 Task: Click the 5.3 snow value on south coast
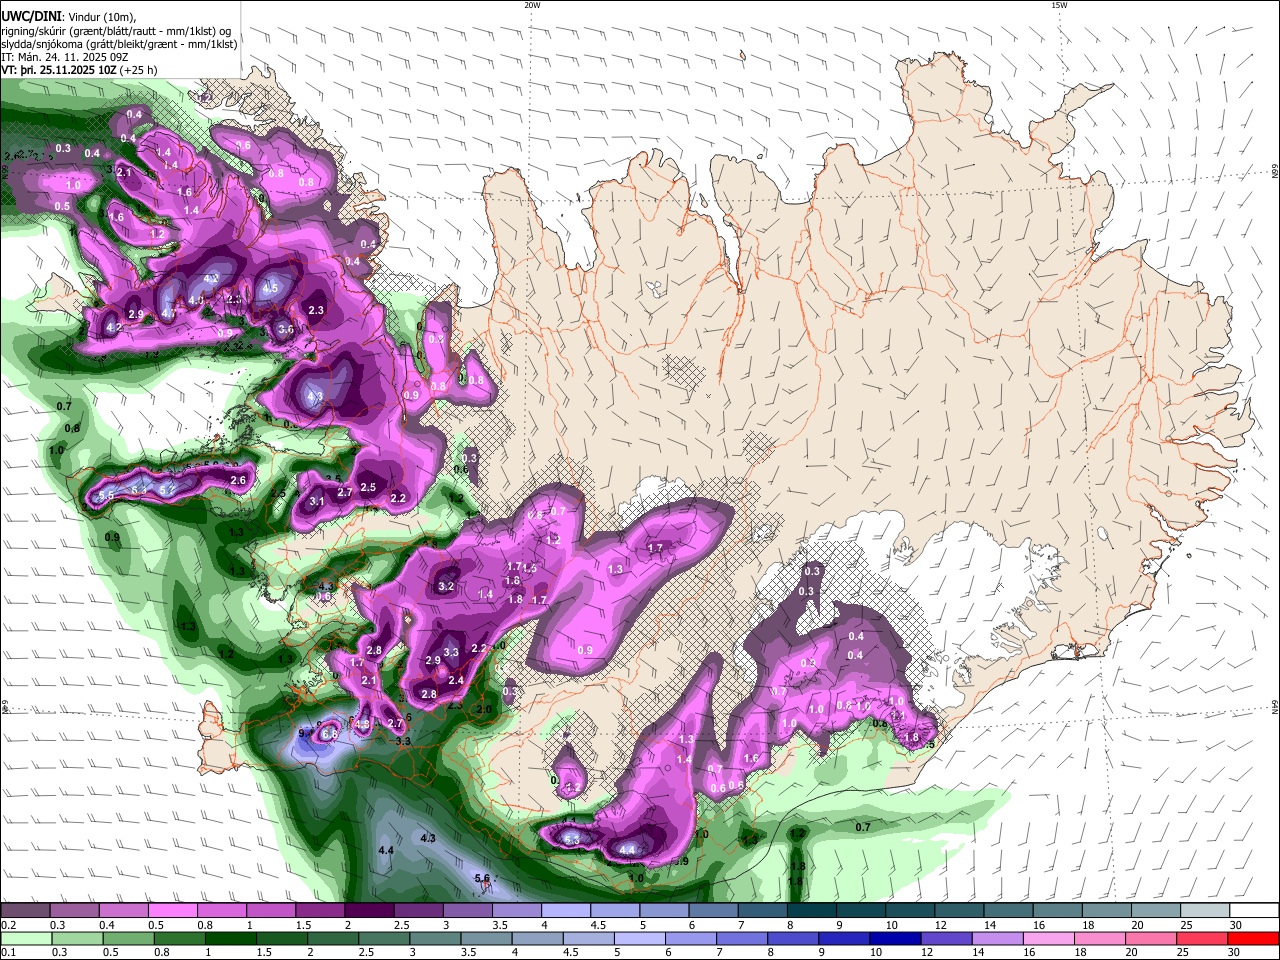[x=571, y=840]
